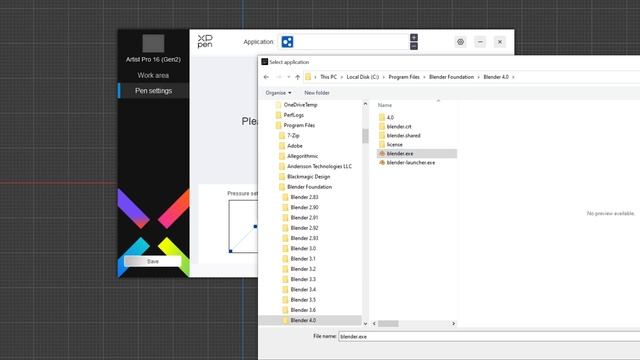The height and width of the screenshot is (360, 640).
Task: Click file list horizontal scroll left arrow
Action: 374,324
